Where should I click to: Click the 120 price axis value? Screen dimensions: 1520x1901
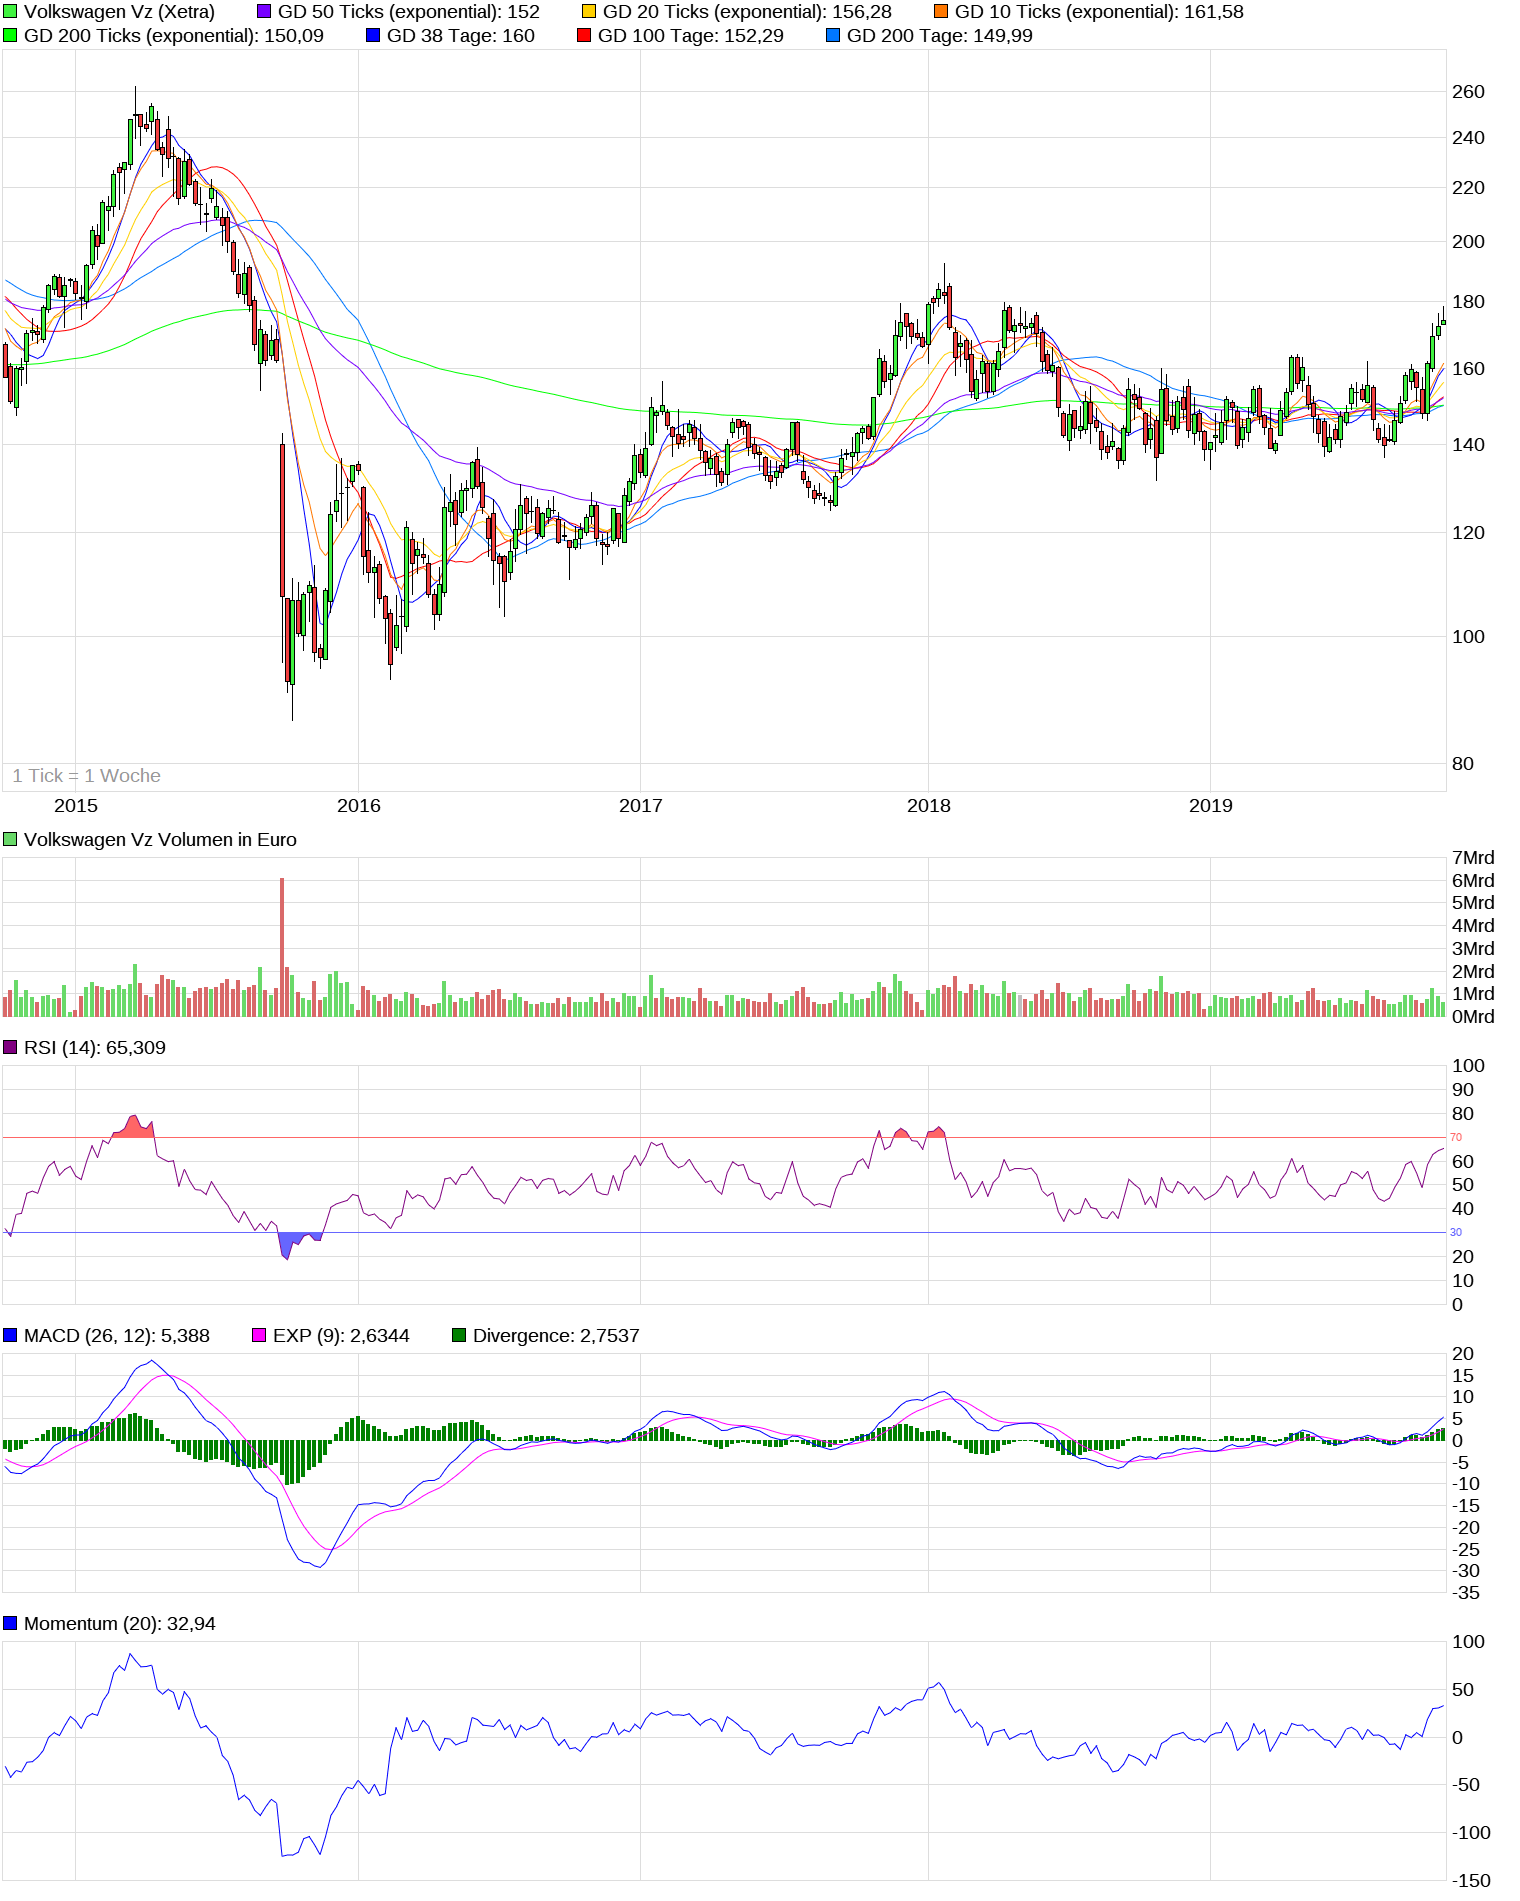coord(1468,533)
